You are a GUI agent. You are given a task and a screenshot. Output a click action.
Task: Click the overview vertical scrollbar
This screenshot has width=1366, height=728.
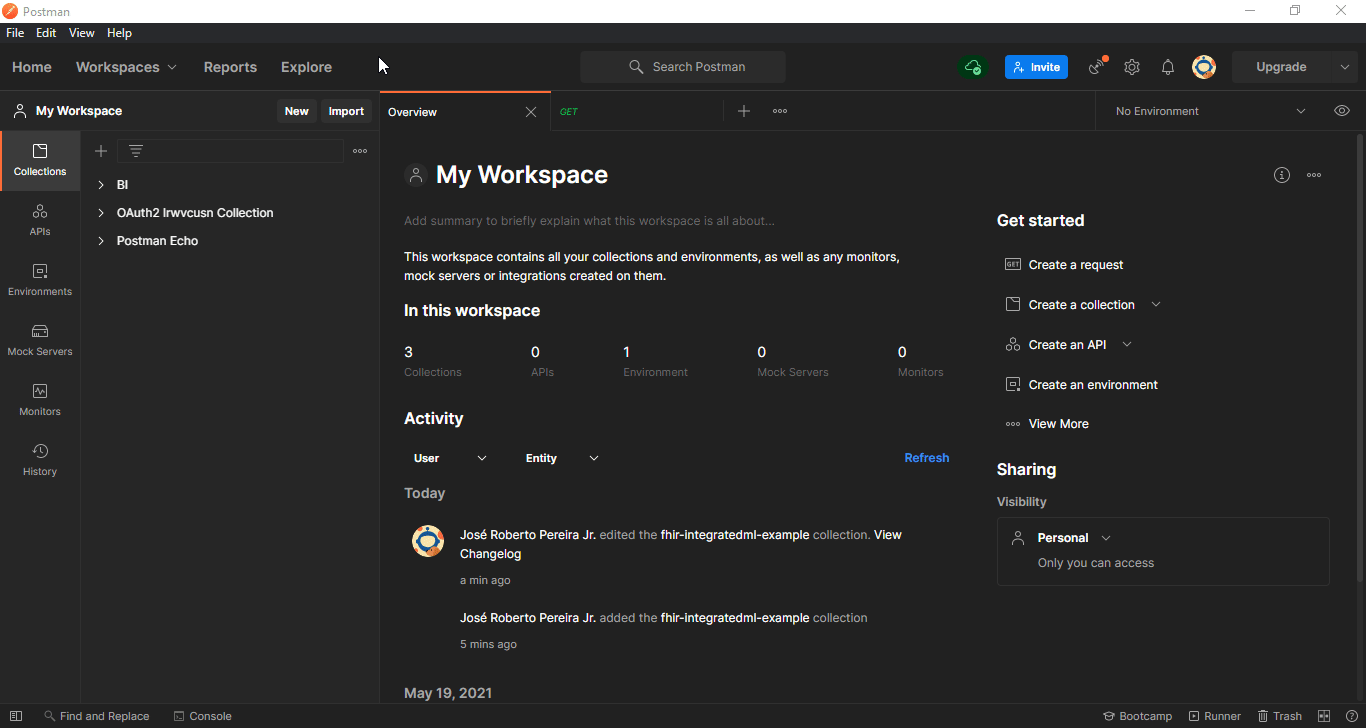(1359, 358)
